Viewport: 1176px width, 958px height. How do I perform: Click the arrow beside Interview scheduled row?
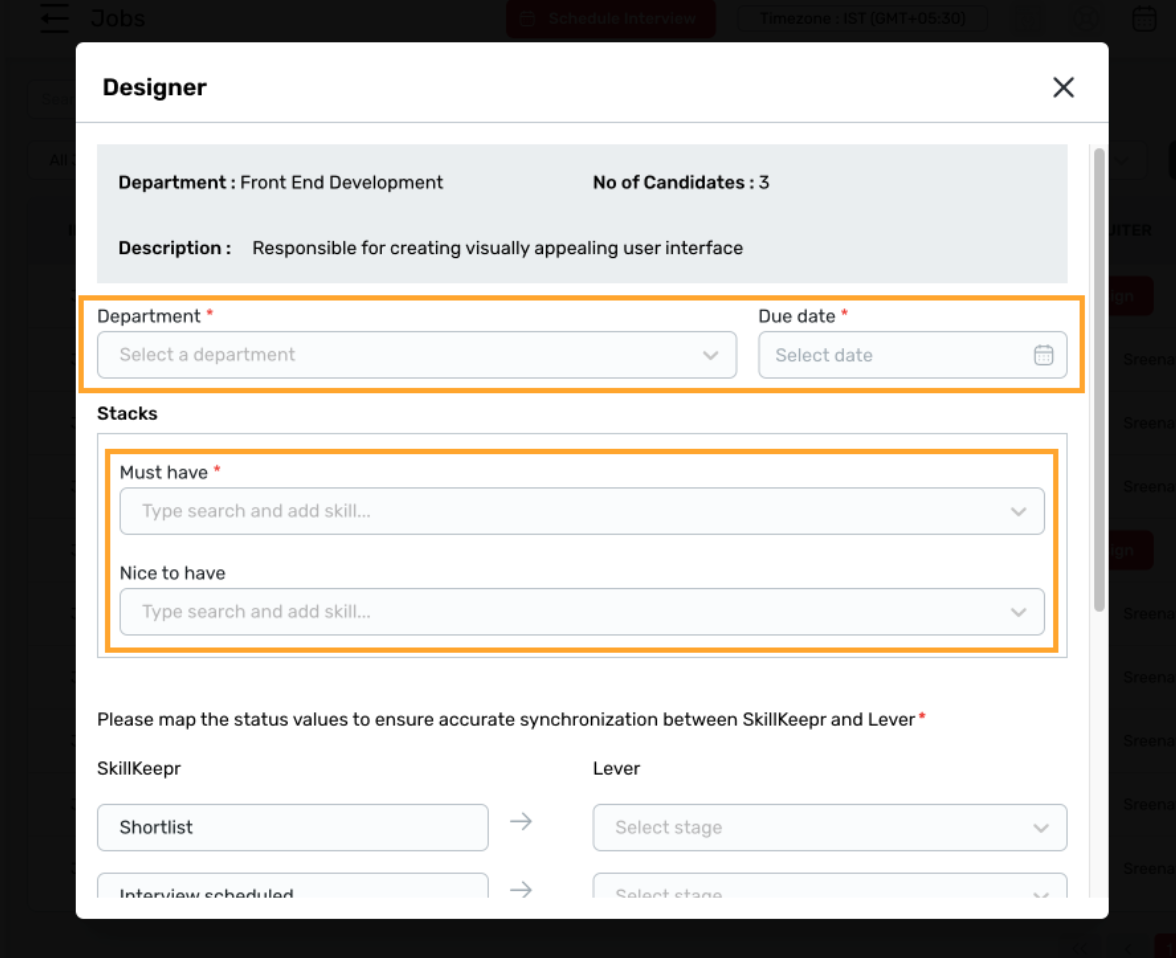[x=520, y=889]
